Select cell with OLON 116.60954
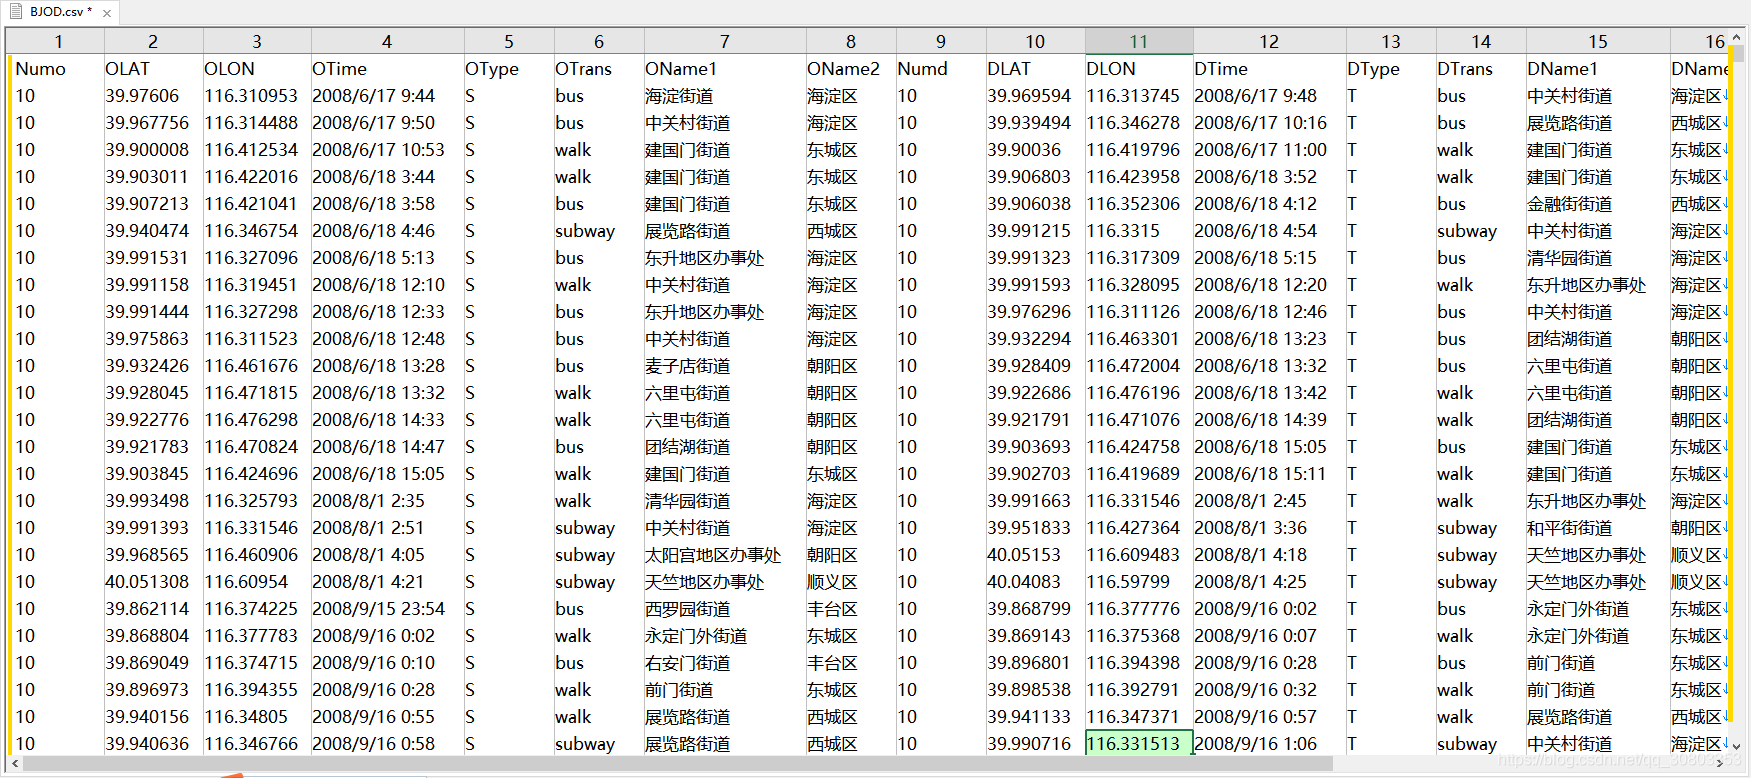The width and height of the screenshot is (1751, 778). pyautogui.click(x=257, y=582)
